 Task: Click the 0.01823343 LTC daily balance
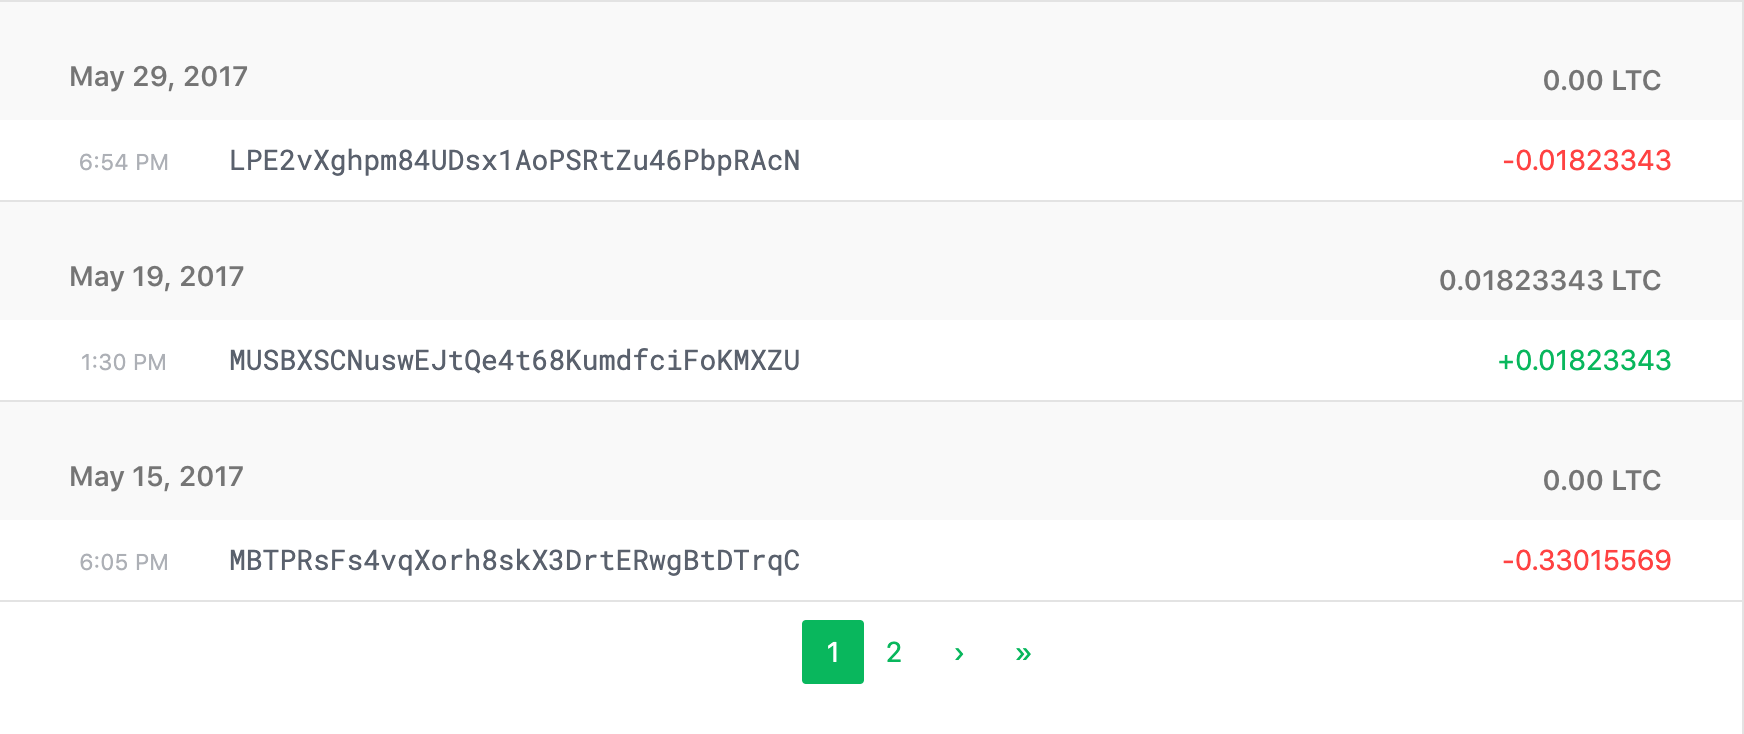click(1549, 281)
